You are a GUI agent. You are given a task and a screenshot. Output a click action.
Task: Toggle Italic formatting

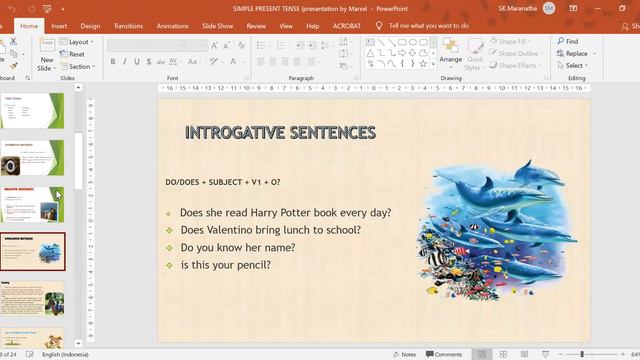(x=124, y=62)
